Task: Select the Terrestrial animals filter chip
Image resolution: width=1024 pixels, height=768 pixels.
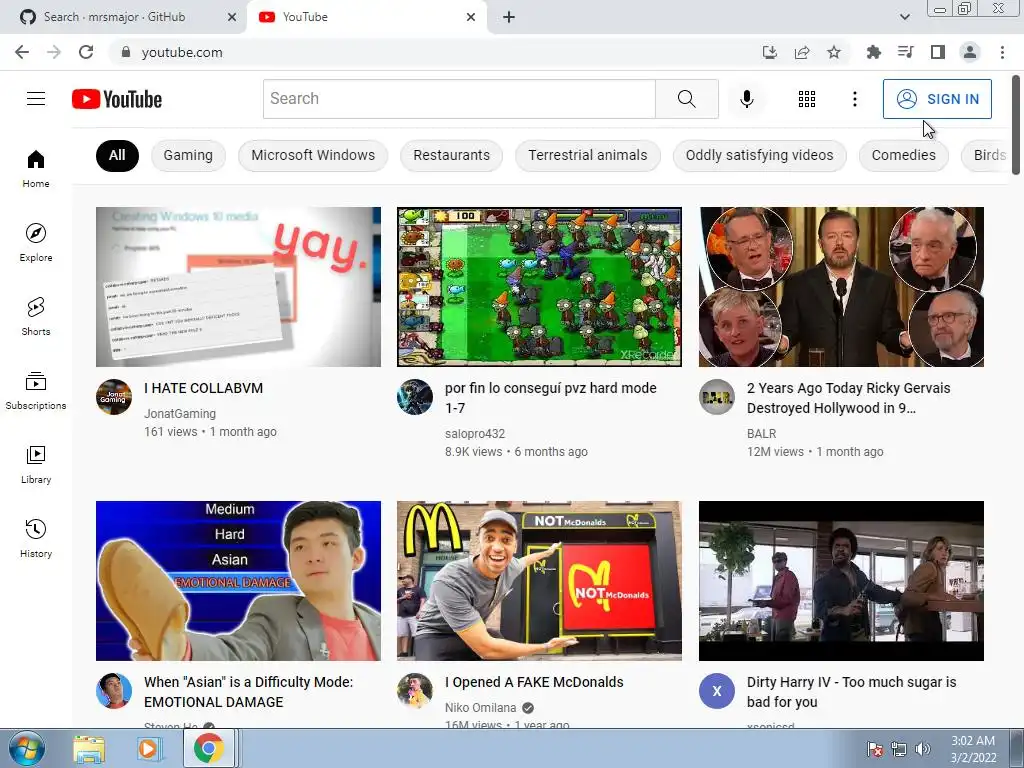Action: tap(588, 155)
